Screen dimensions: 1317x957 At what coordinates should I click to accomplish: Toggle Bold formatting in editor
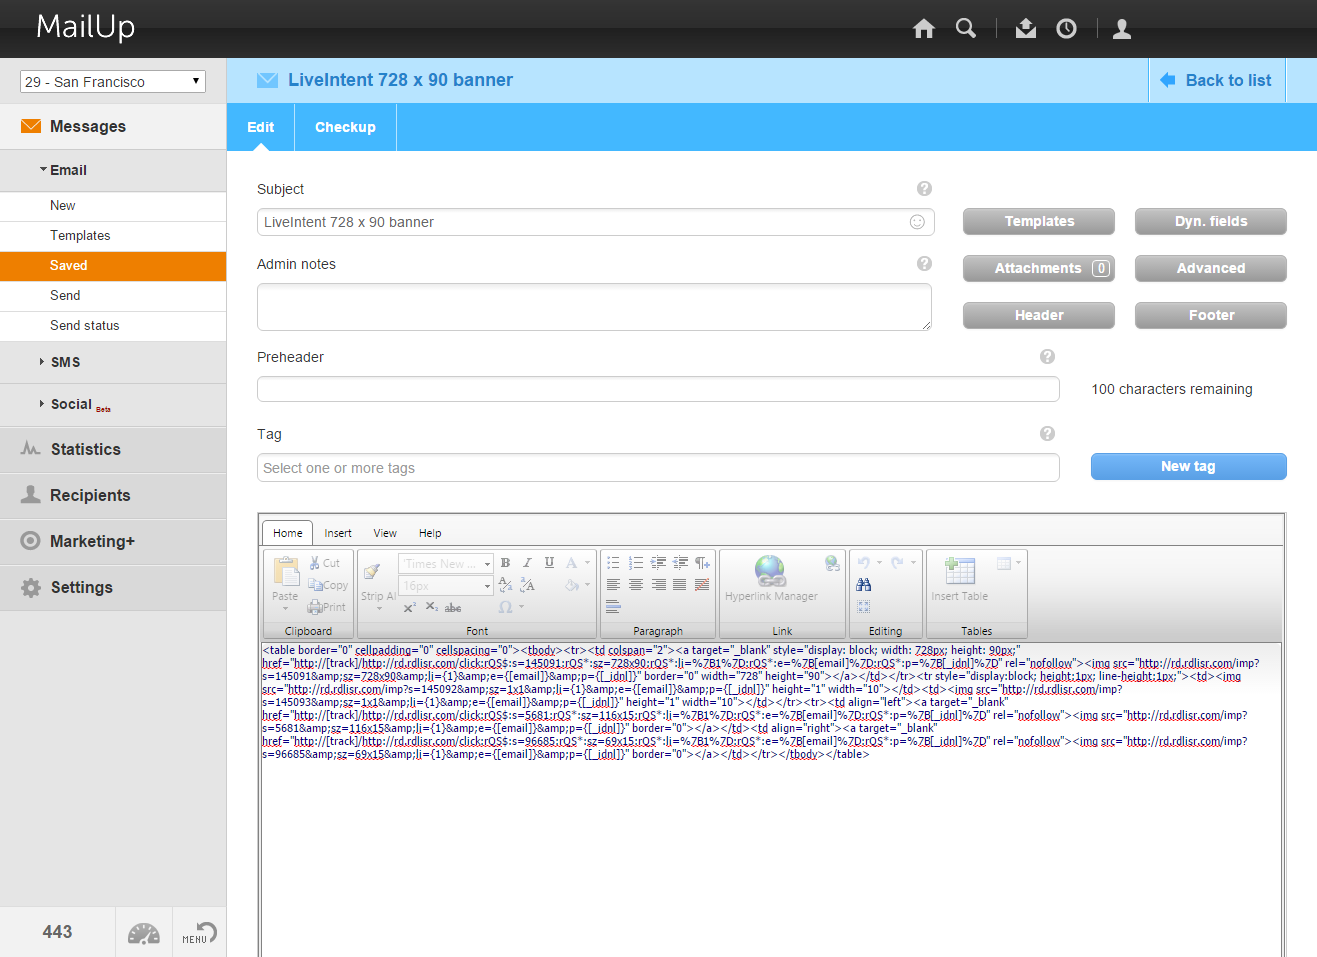505,563
